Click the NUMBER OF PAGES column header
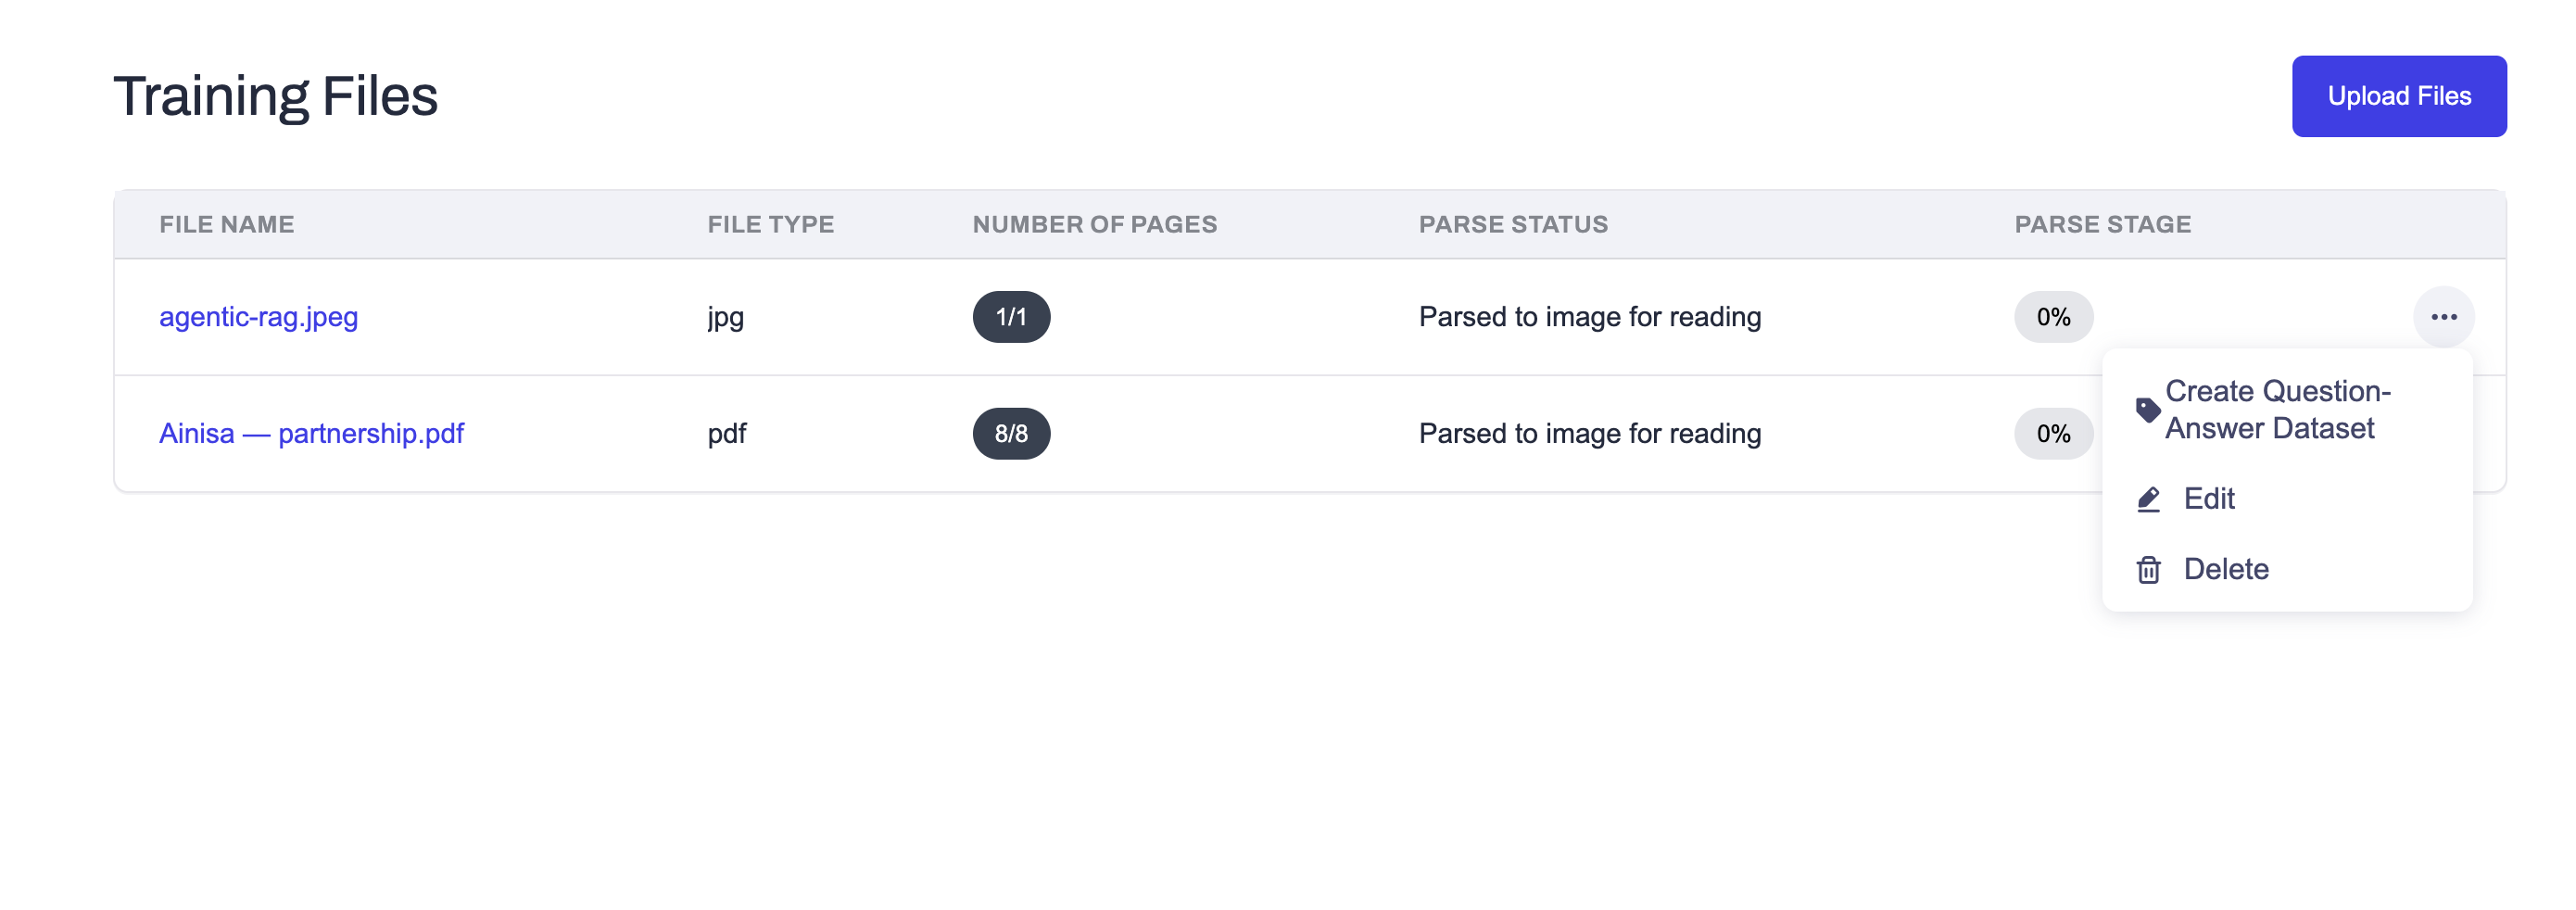This screenshot has width=2576, height=910. pos(1094,225)
